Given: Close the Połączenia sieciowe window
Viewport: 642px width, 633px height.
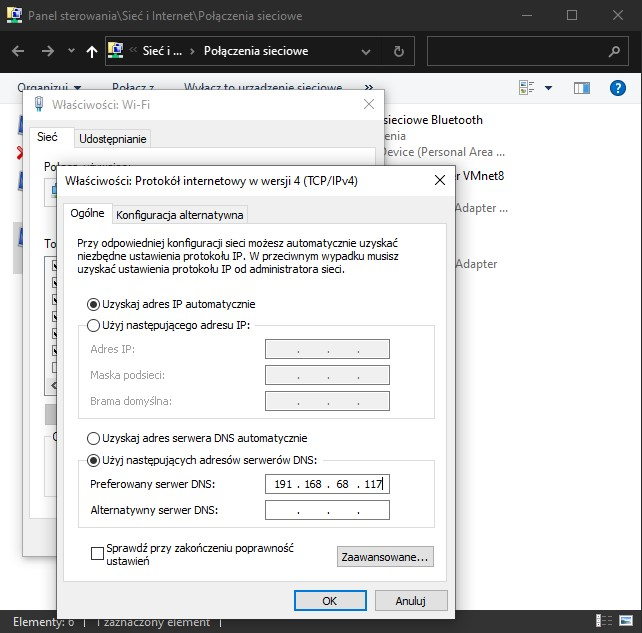Looking at the screenshot, I should [617, 15].
